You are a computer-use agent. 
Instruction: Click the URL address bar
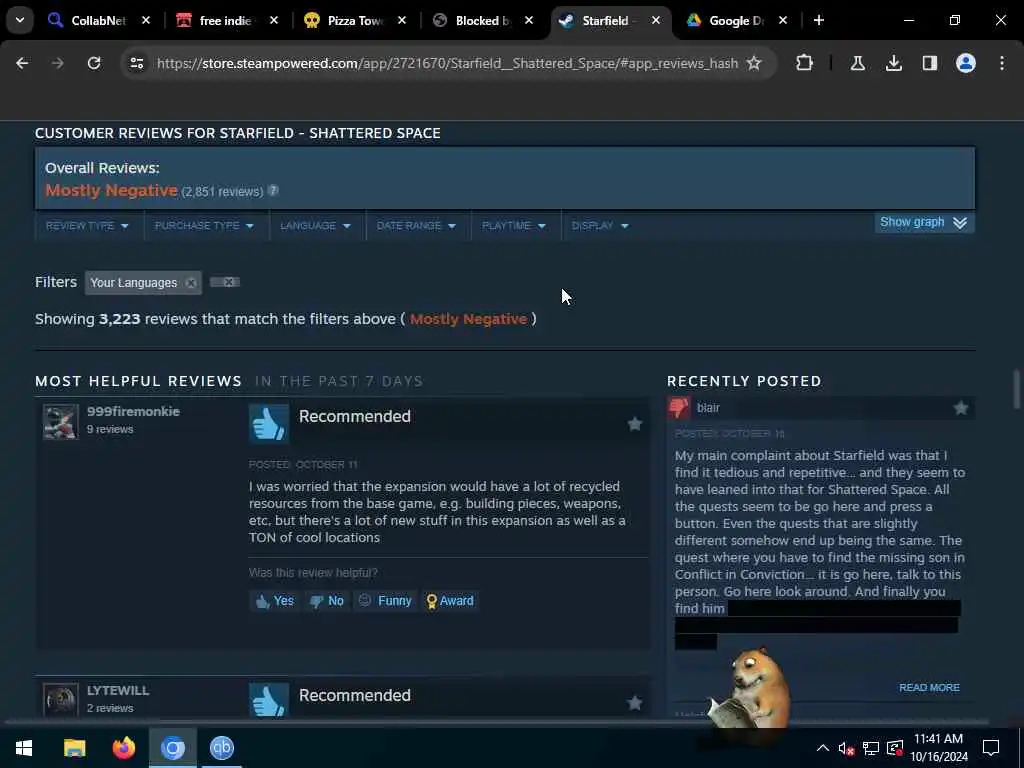pos(447,63)
